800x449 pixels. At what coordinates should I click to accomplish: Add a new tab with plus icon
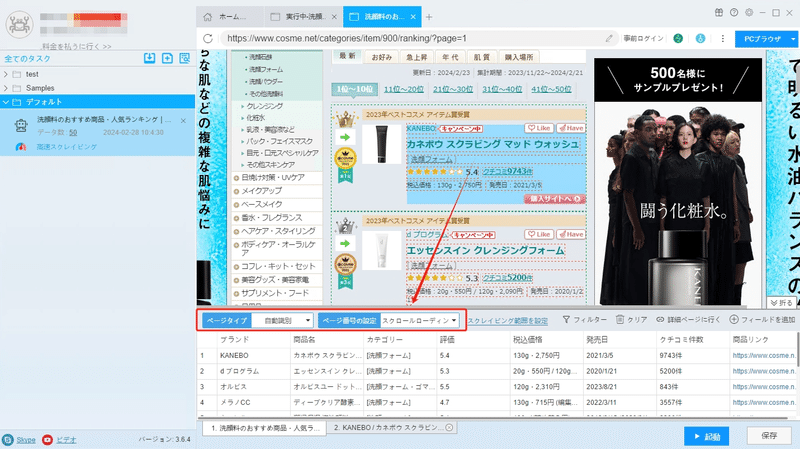coord(429,17)
